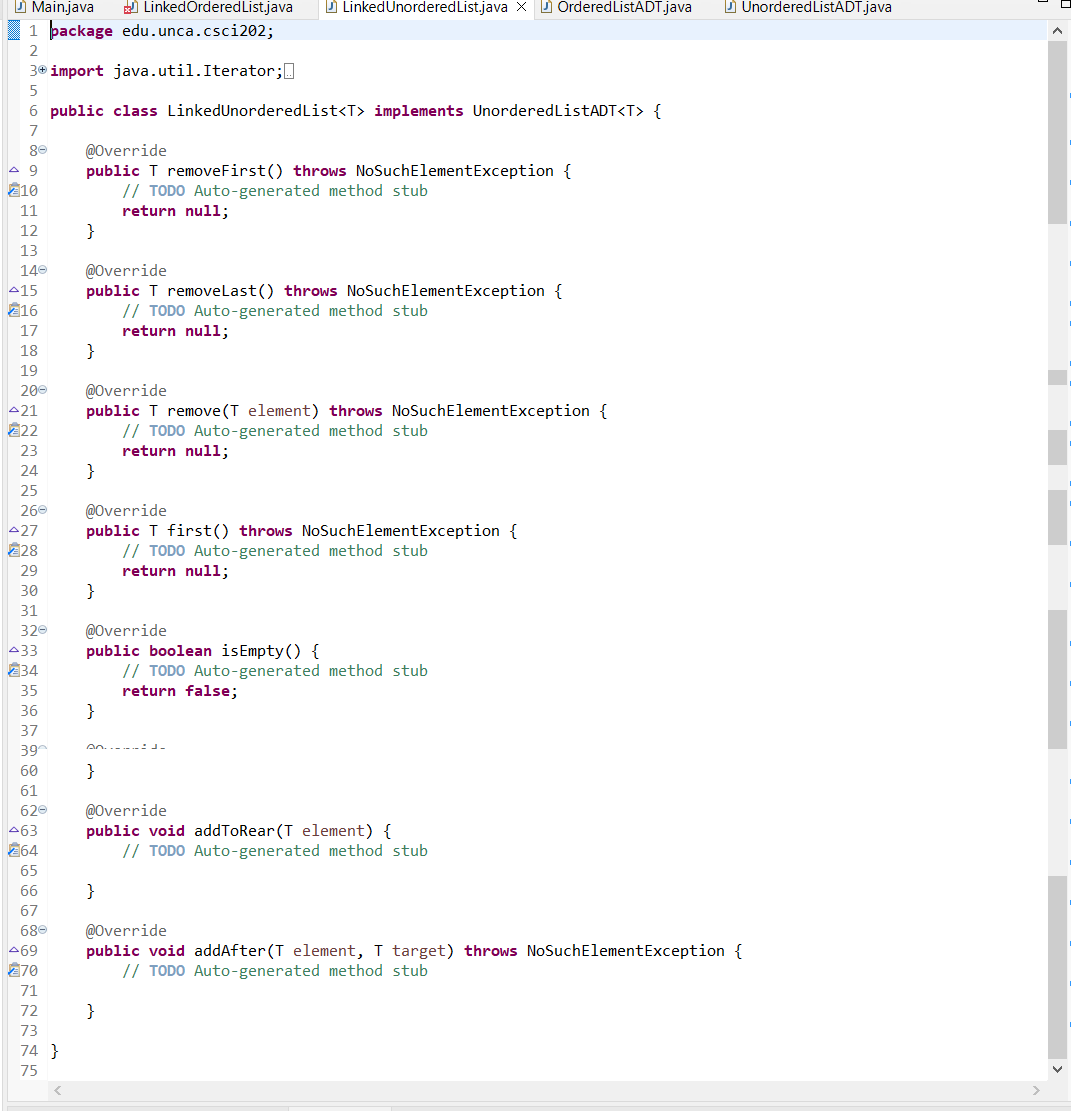Click the quick diff marker beside line 1

pyautogui.click(x=13, y=30)
